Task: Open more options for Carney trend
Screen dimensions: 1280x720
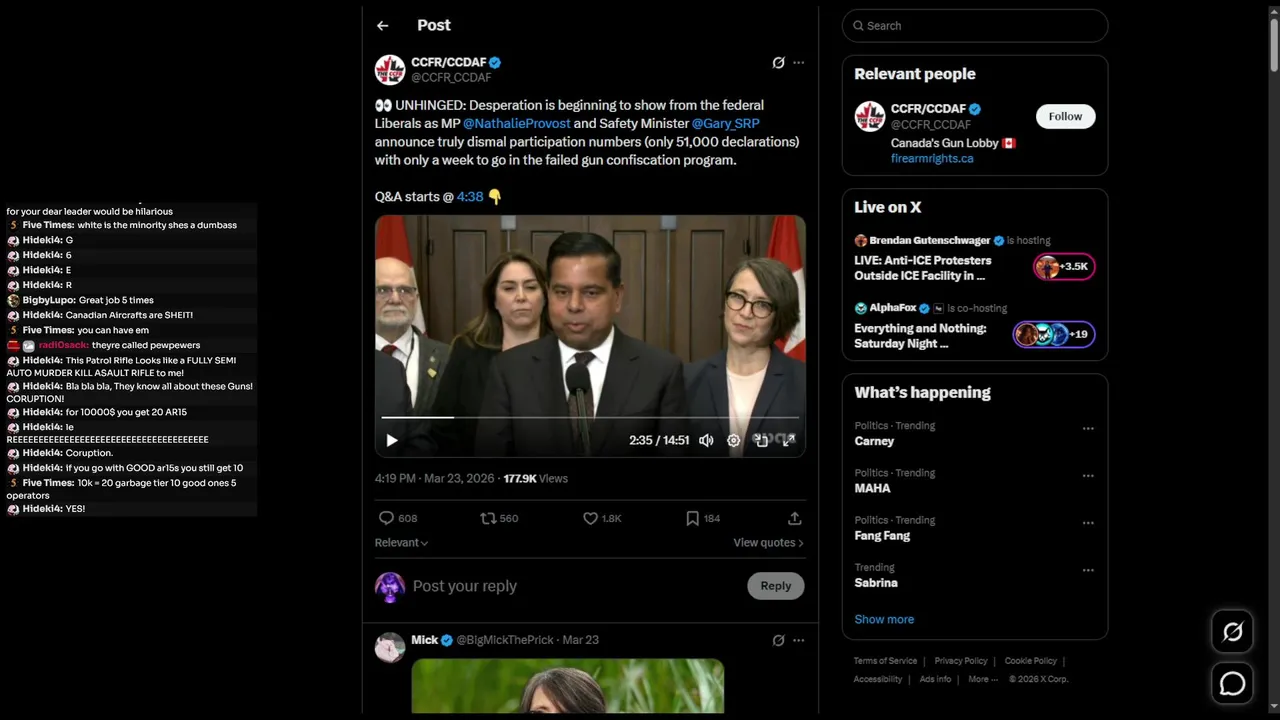Action: [1087, 428]
